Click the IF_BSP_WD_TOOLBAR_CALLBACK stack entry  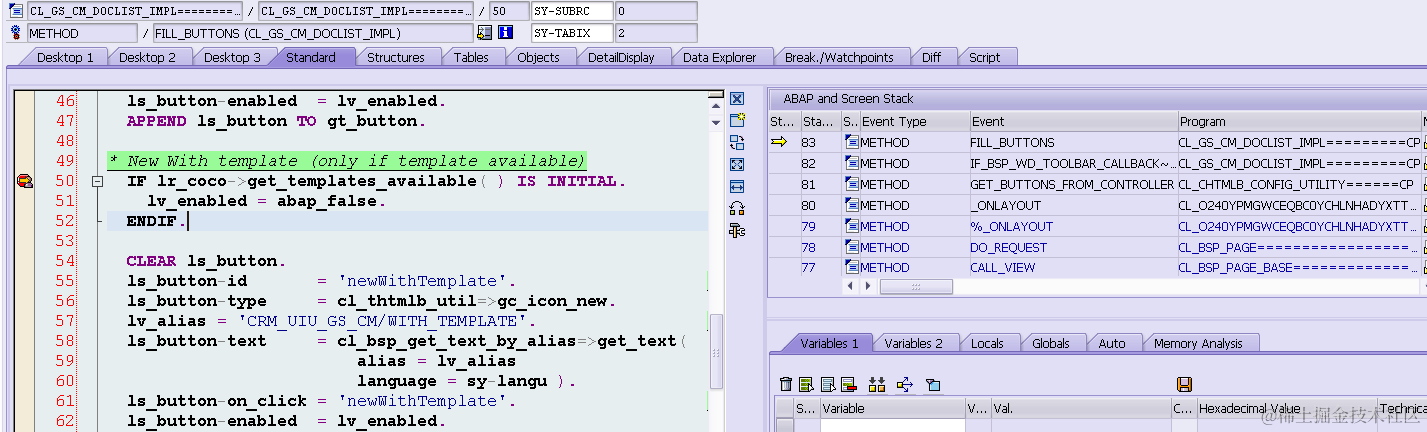[x=1072, y=163]
